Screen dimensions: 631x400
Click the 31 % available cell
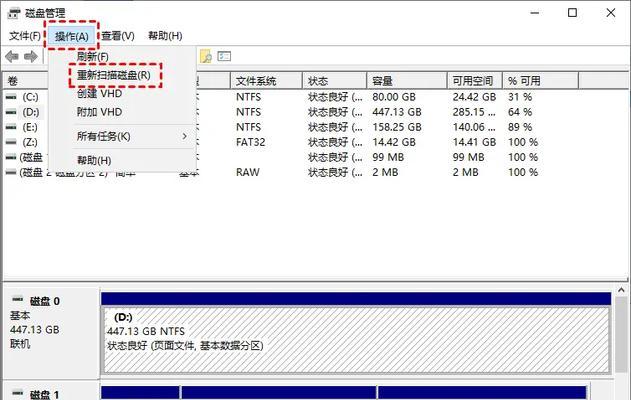[x=520, y=97]
